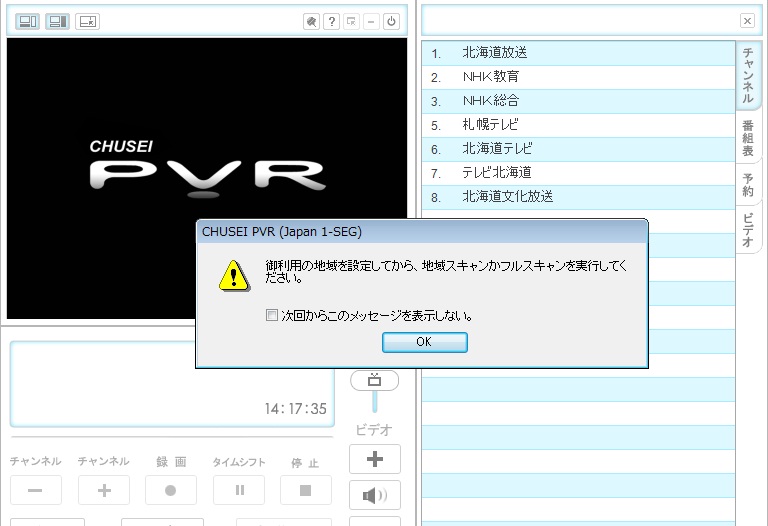
Task: Switch to compact mini-window view icon
Action: click(x=88, y=22)
